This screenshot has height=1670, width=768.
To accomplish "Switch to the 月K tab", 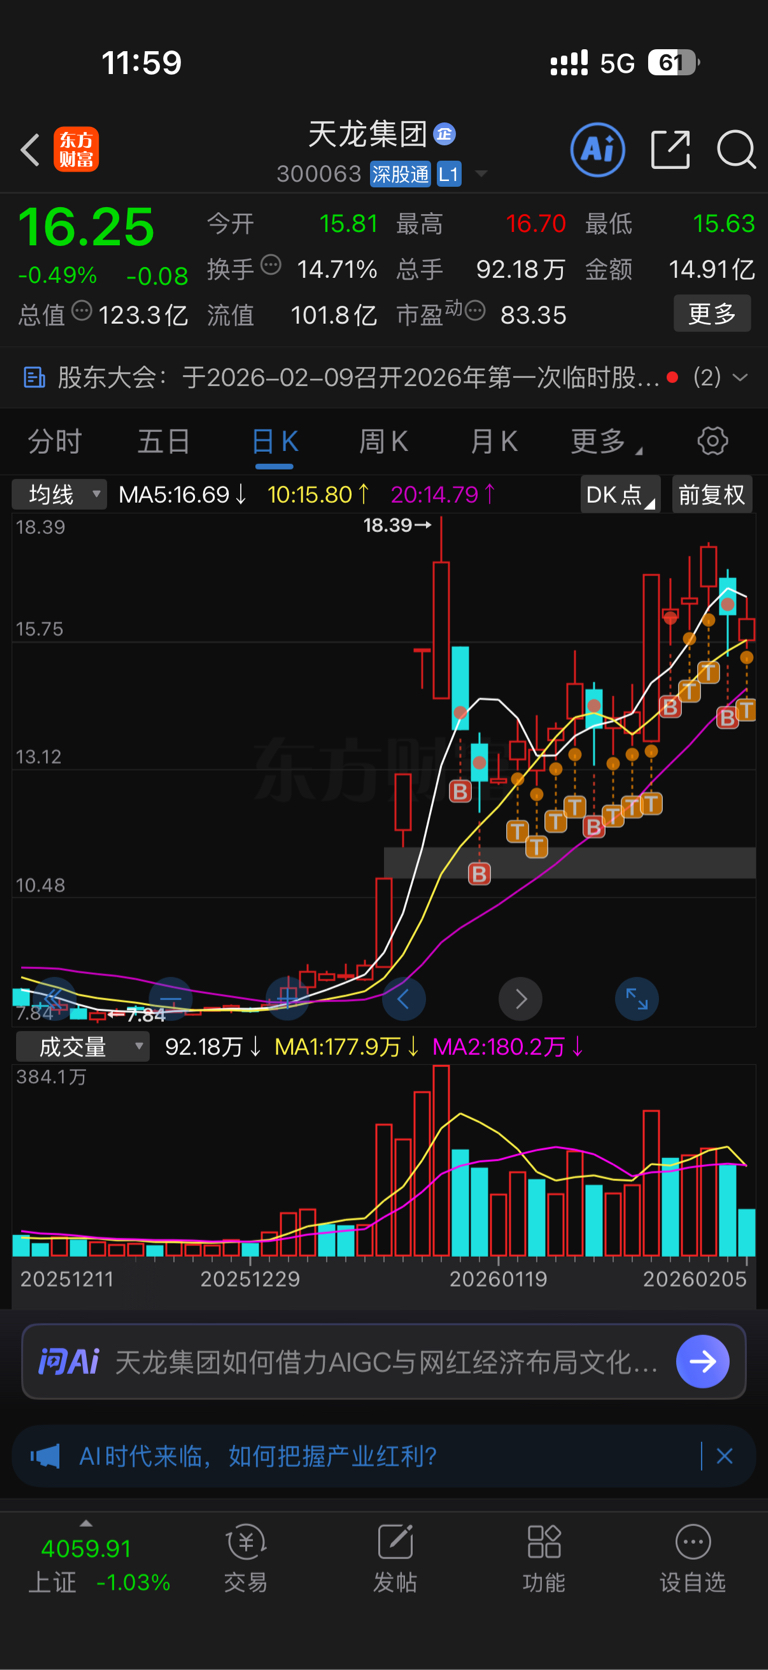I will (494, 441).
